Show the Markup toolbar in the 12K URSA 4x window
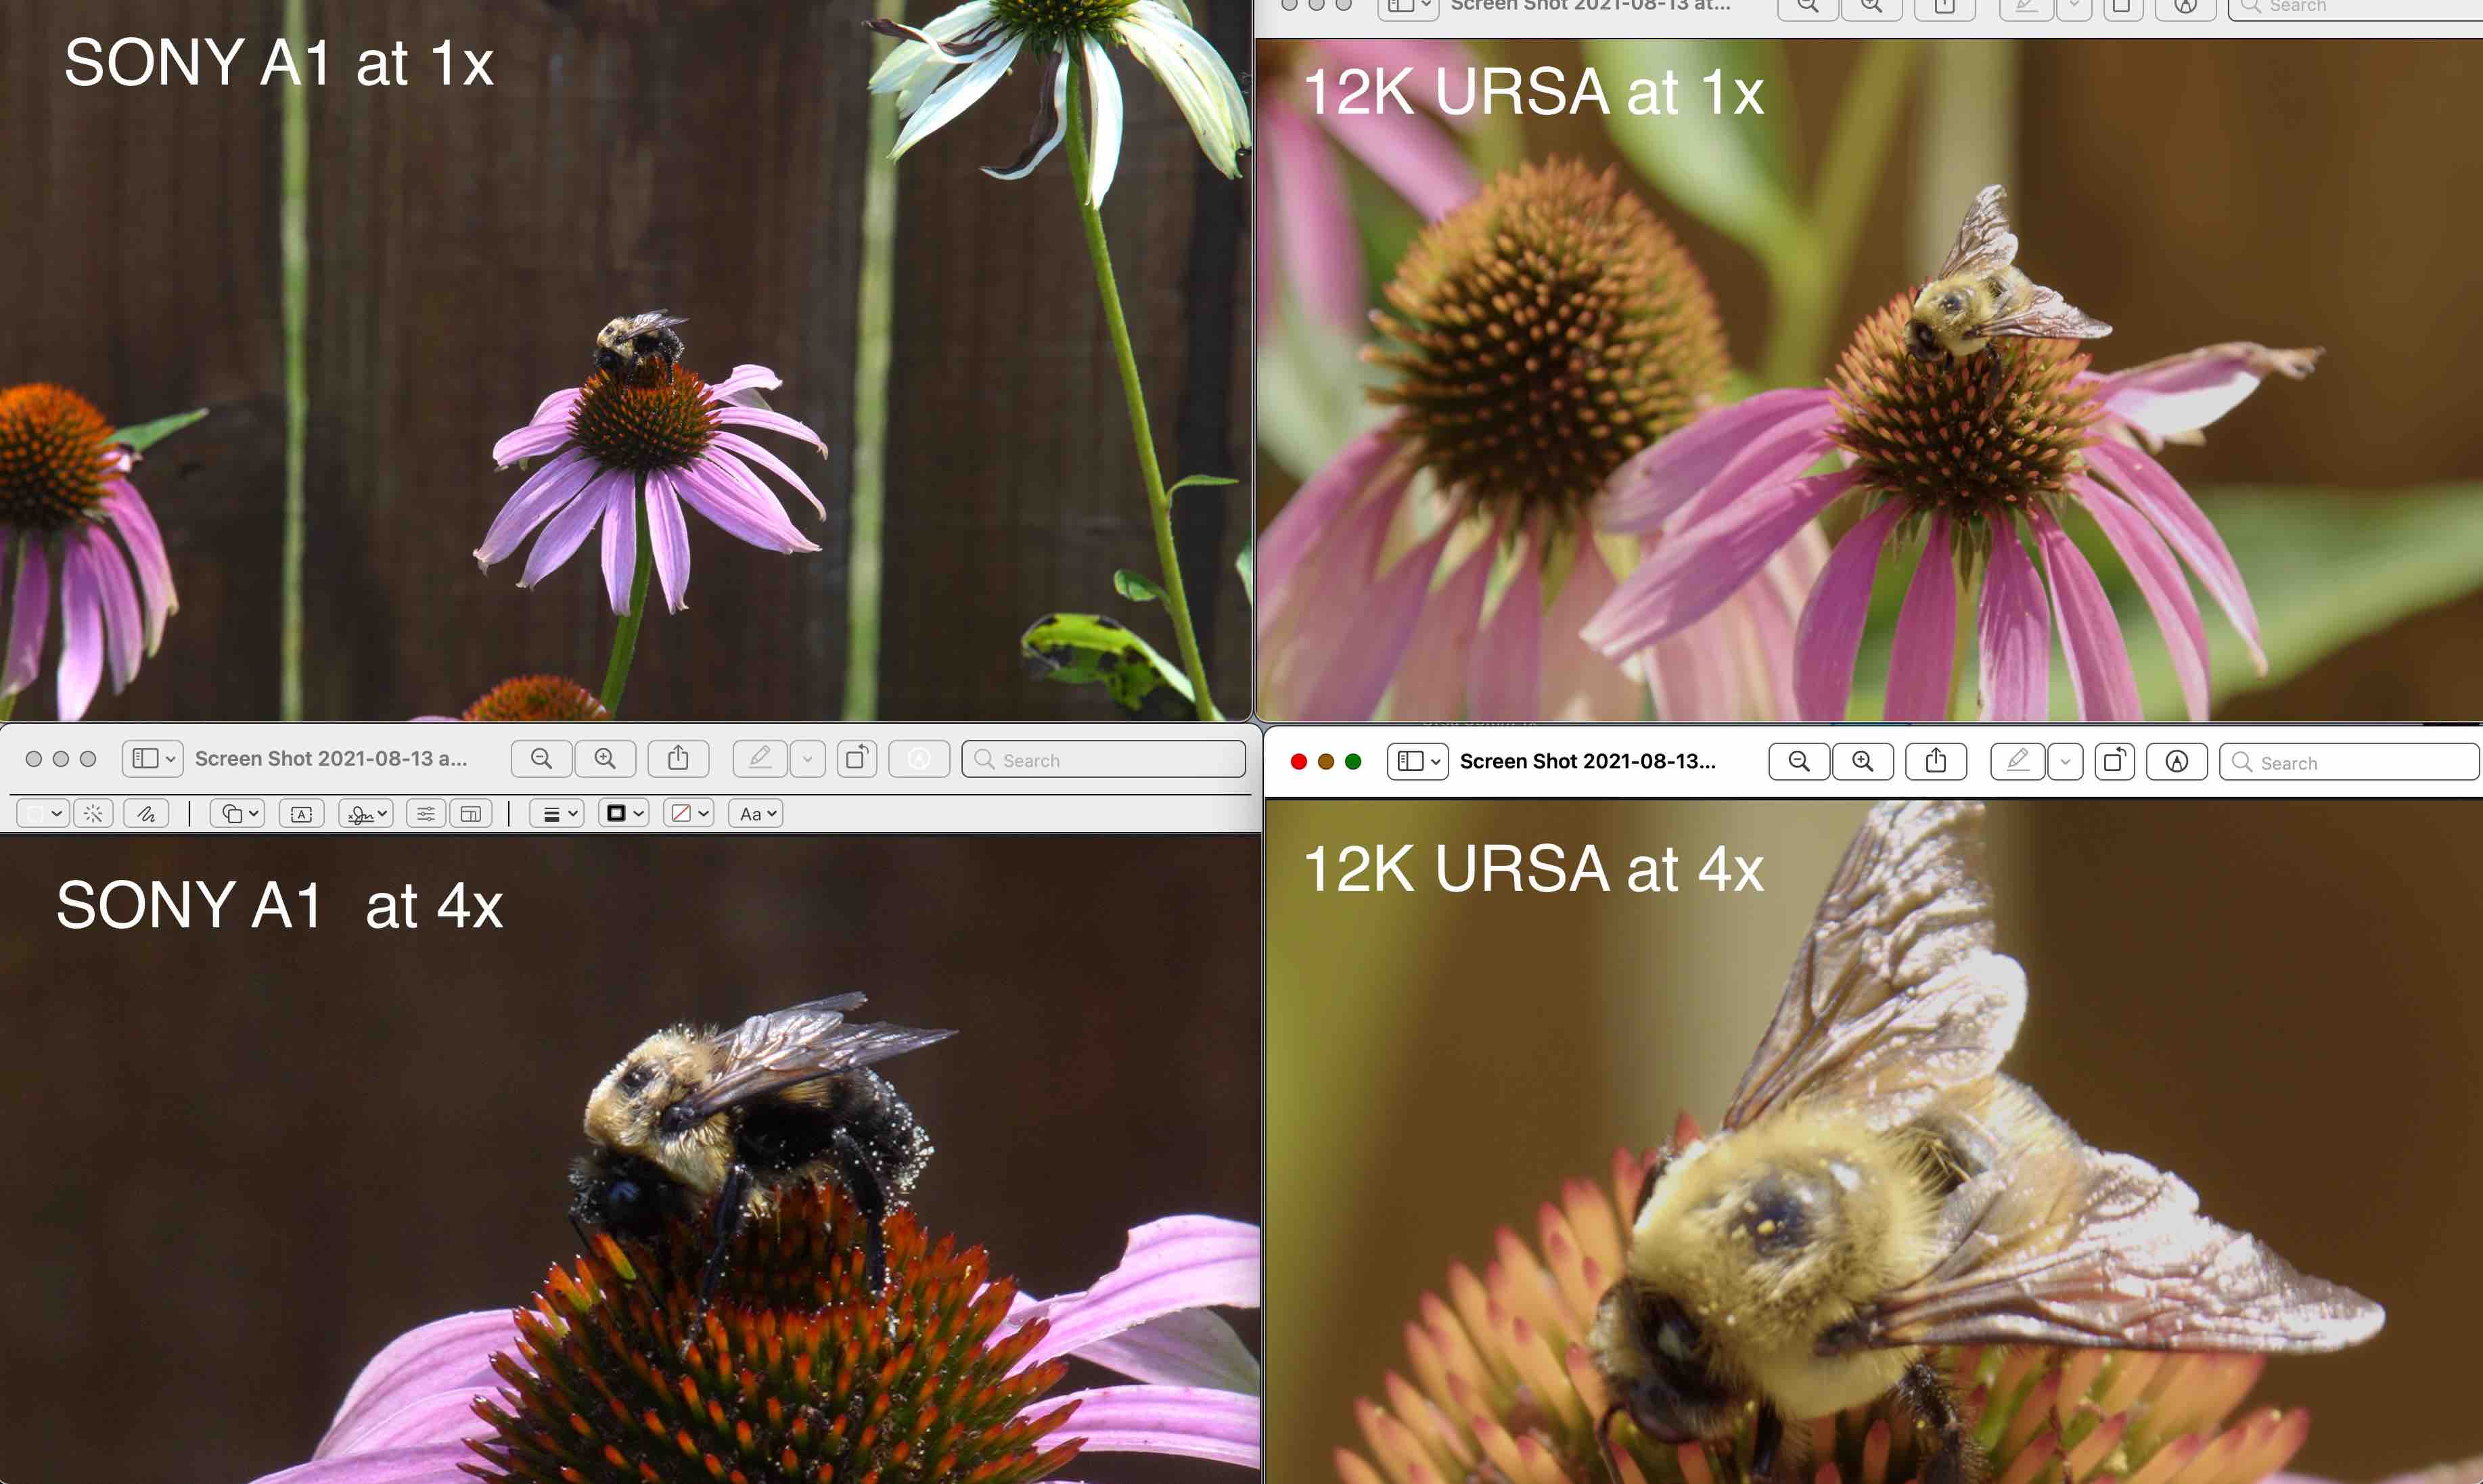The image size is (2483, 1484). click(2177, 762)
